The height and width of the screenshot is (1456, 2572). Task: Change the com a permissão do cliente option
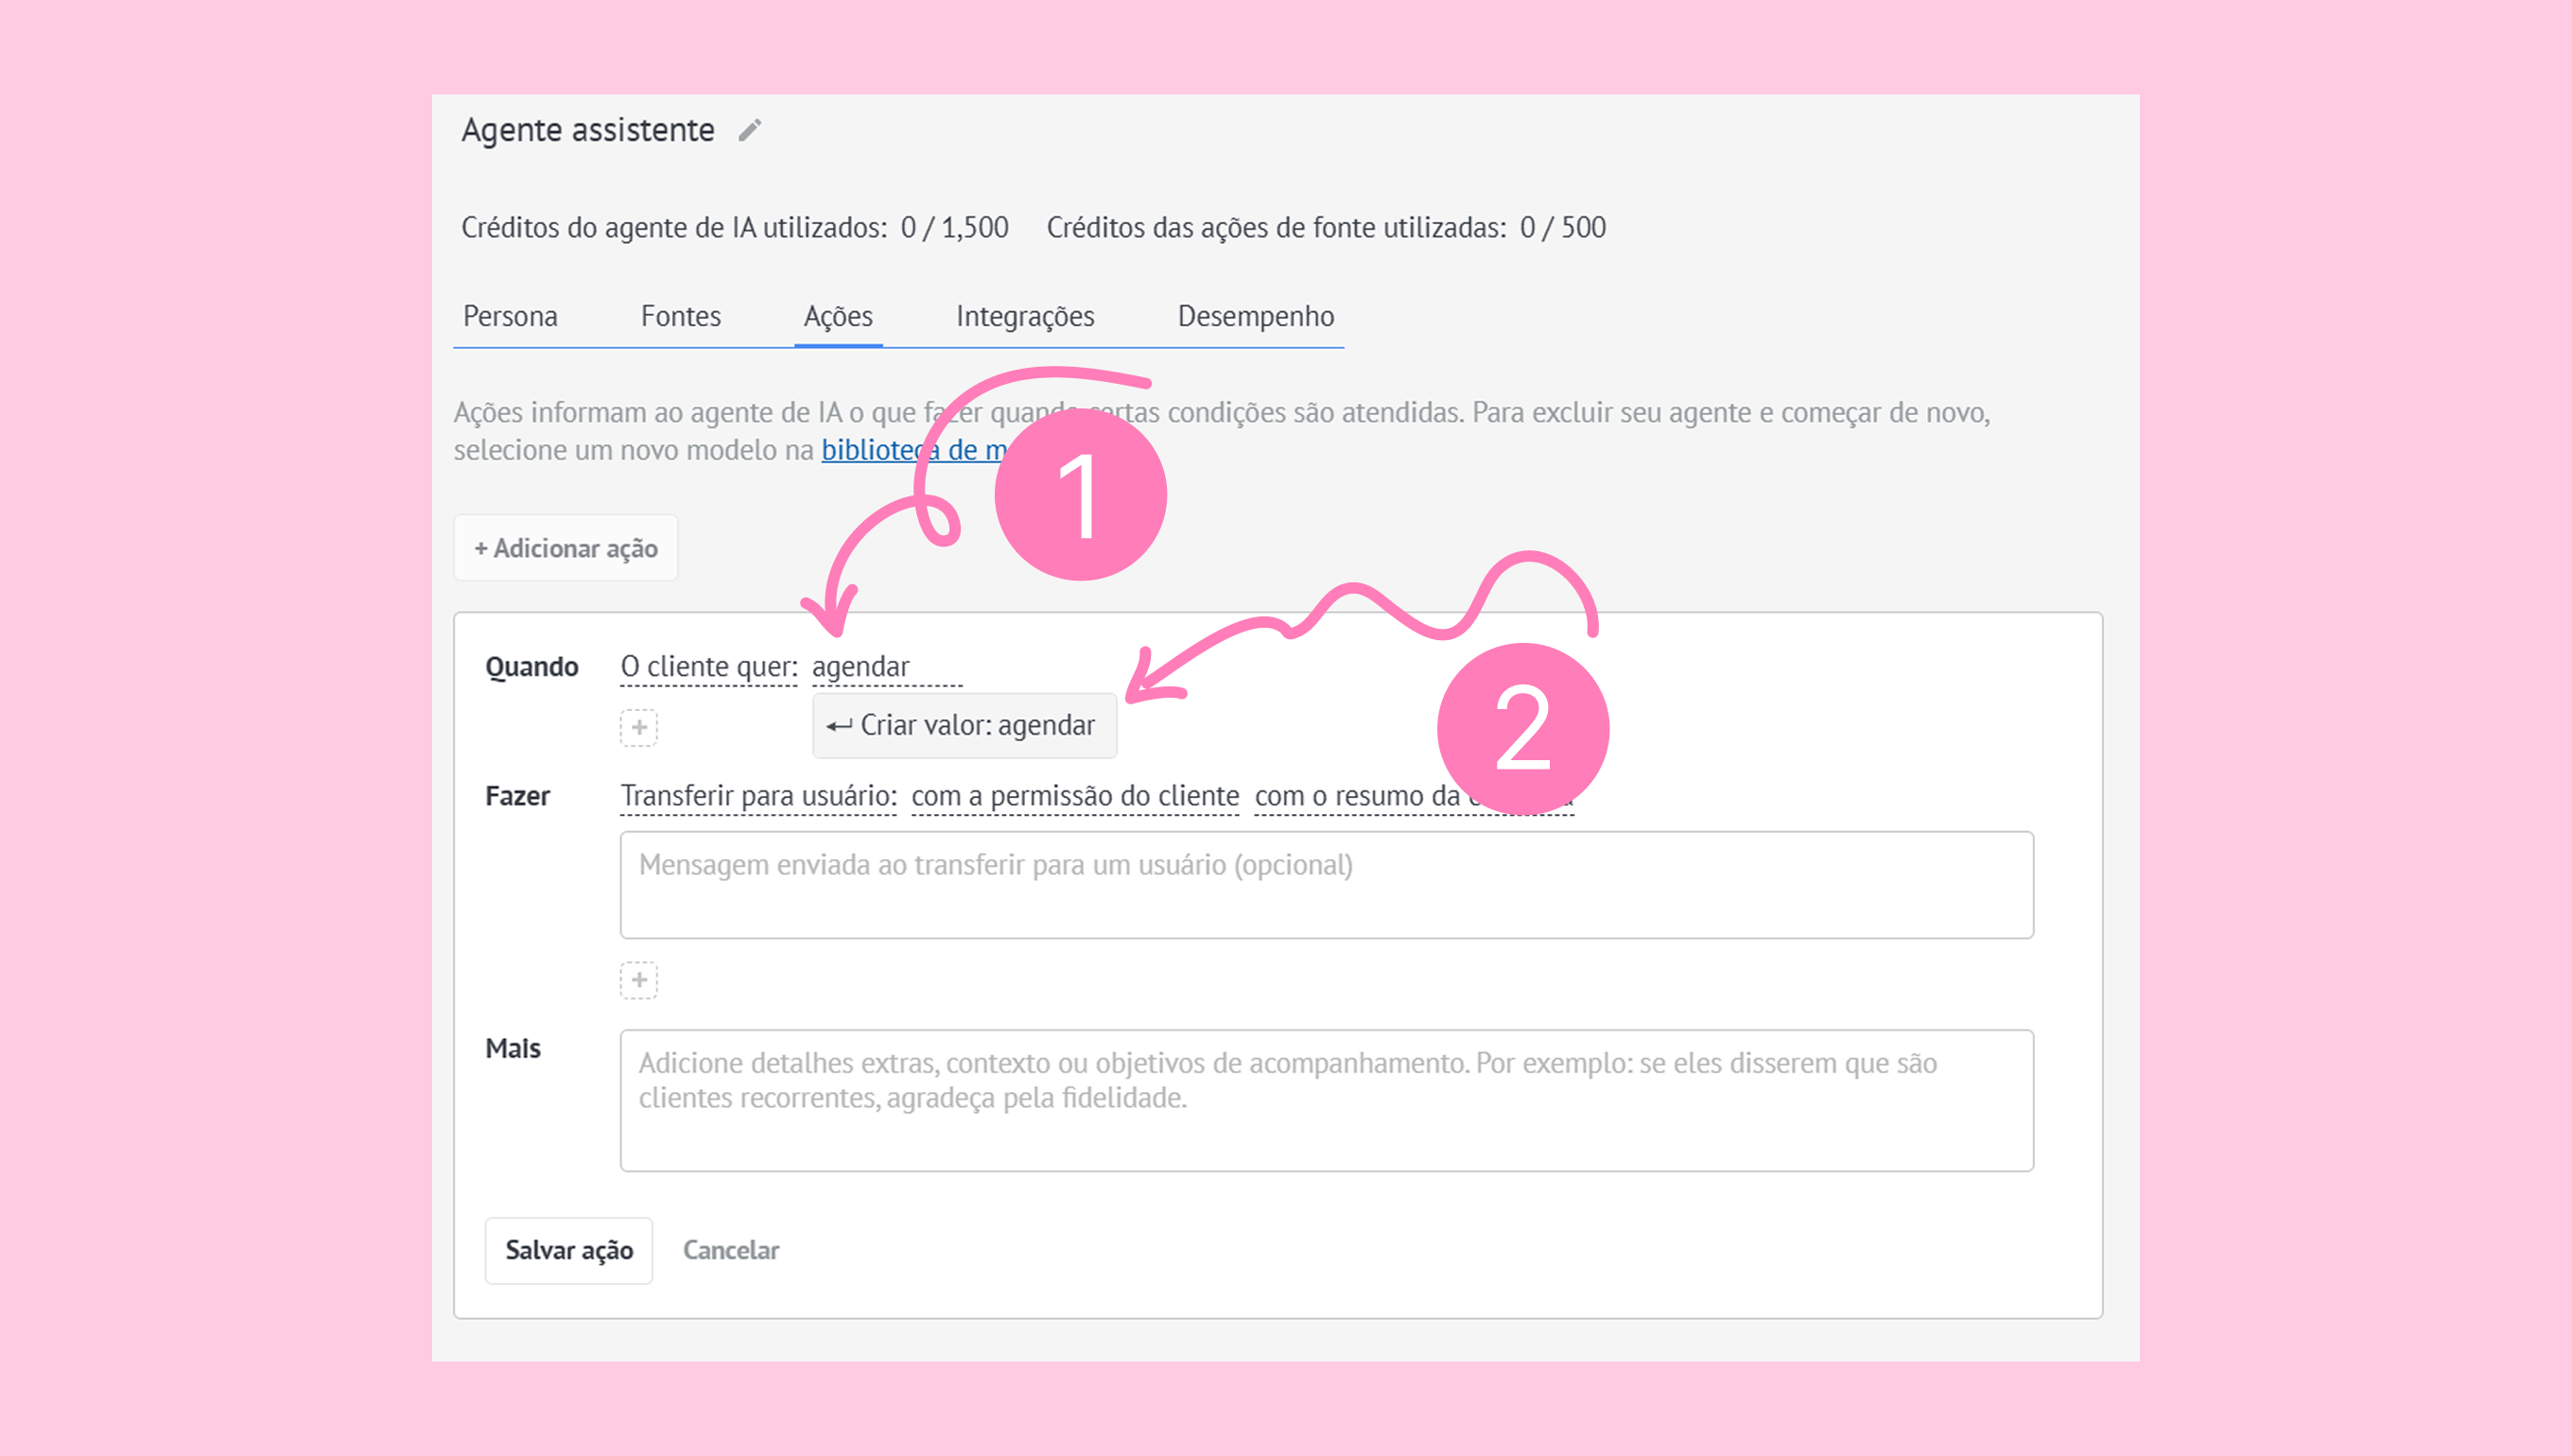tap(1075, 796)
